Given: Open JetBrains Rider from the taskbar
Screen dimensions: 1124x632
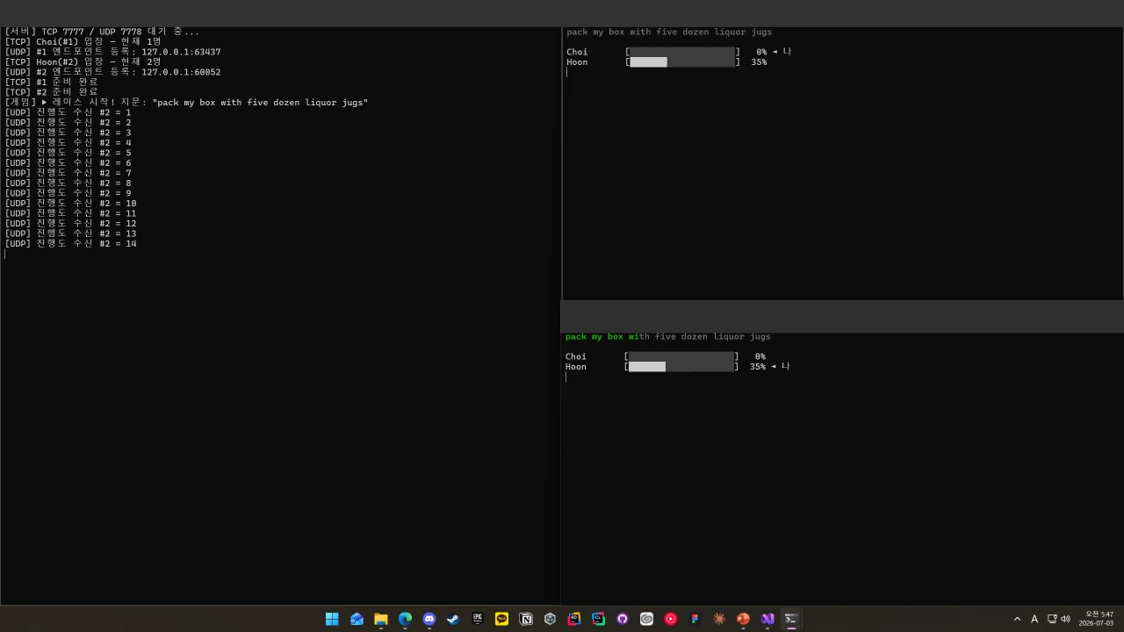Looking at the screenshot, I should 574,619.
